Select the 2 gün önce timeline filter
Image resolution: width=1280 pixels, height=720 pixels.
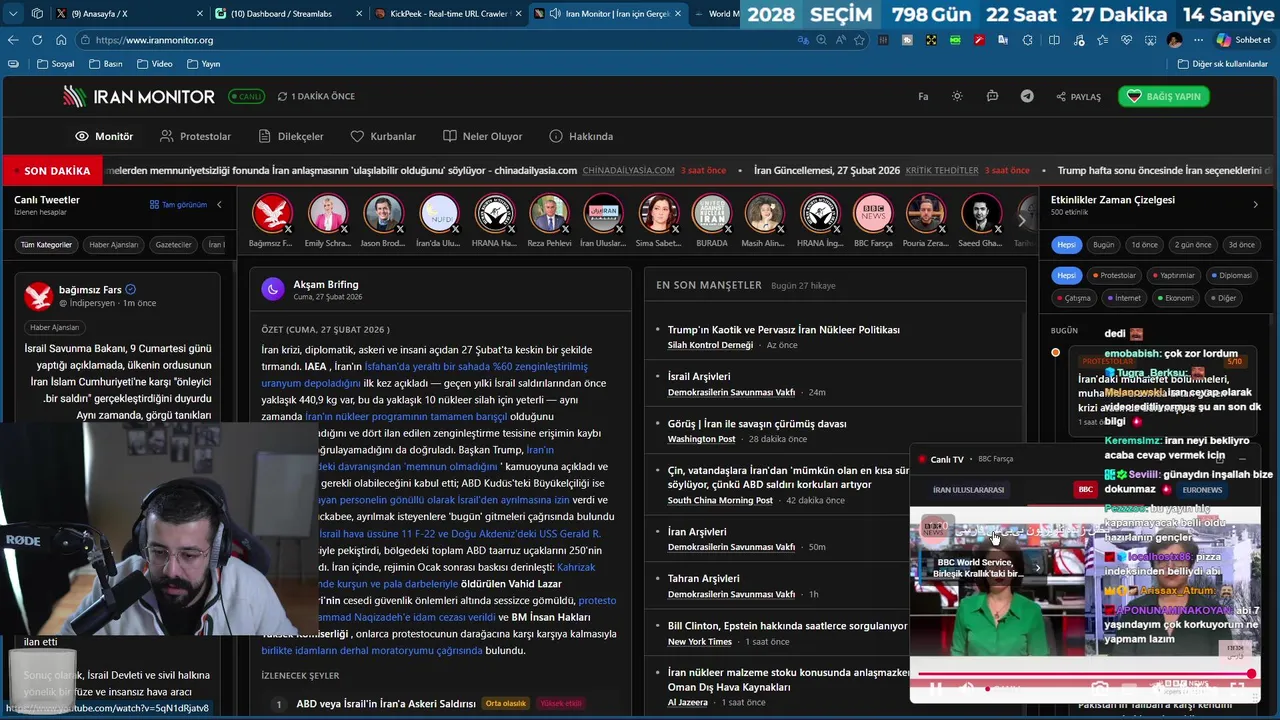tap(1192, 245)
